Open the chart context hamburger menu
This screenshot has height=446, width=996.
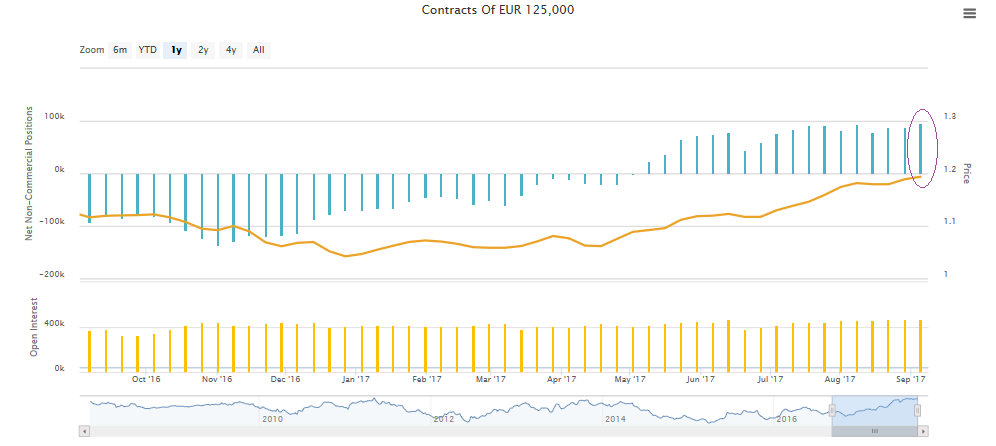click(x=969, y=13)
